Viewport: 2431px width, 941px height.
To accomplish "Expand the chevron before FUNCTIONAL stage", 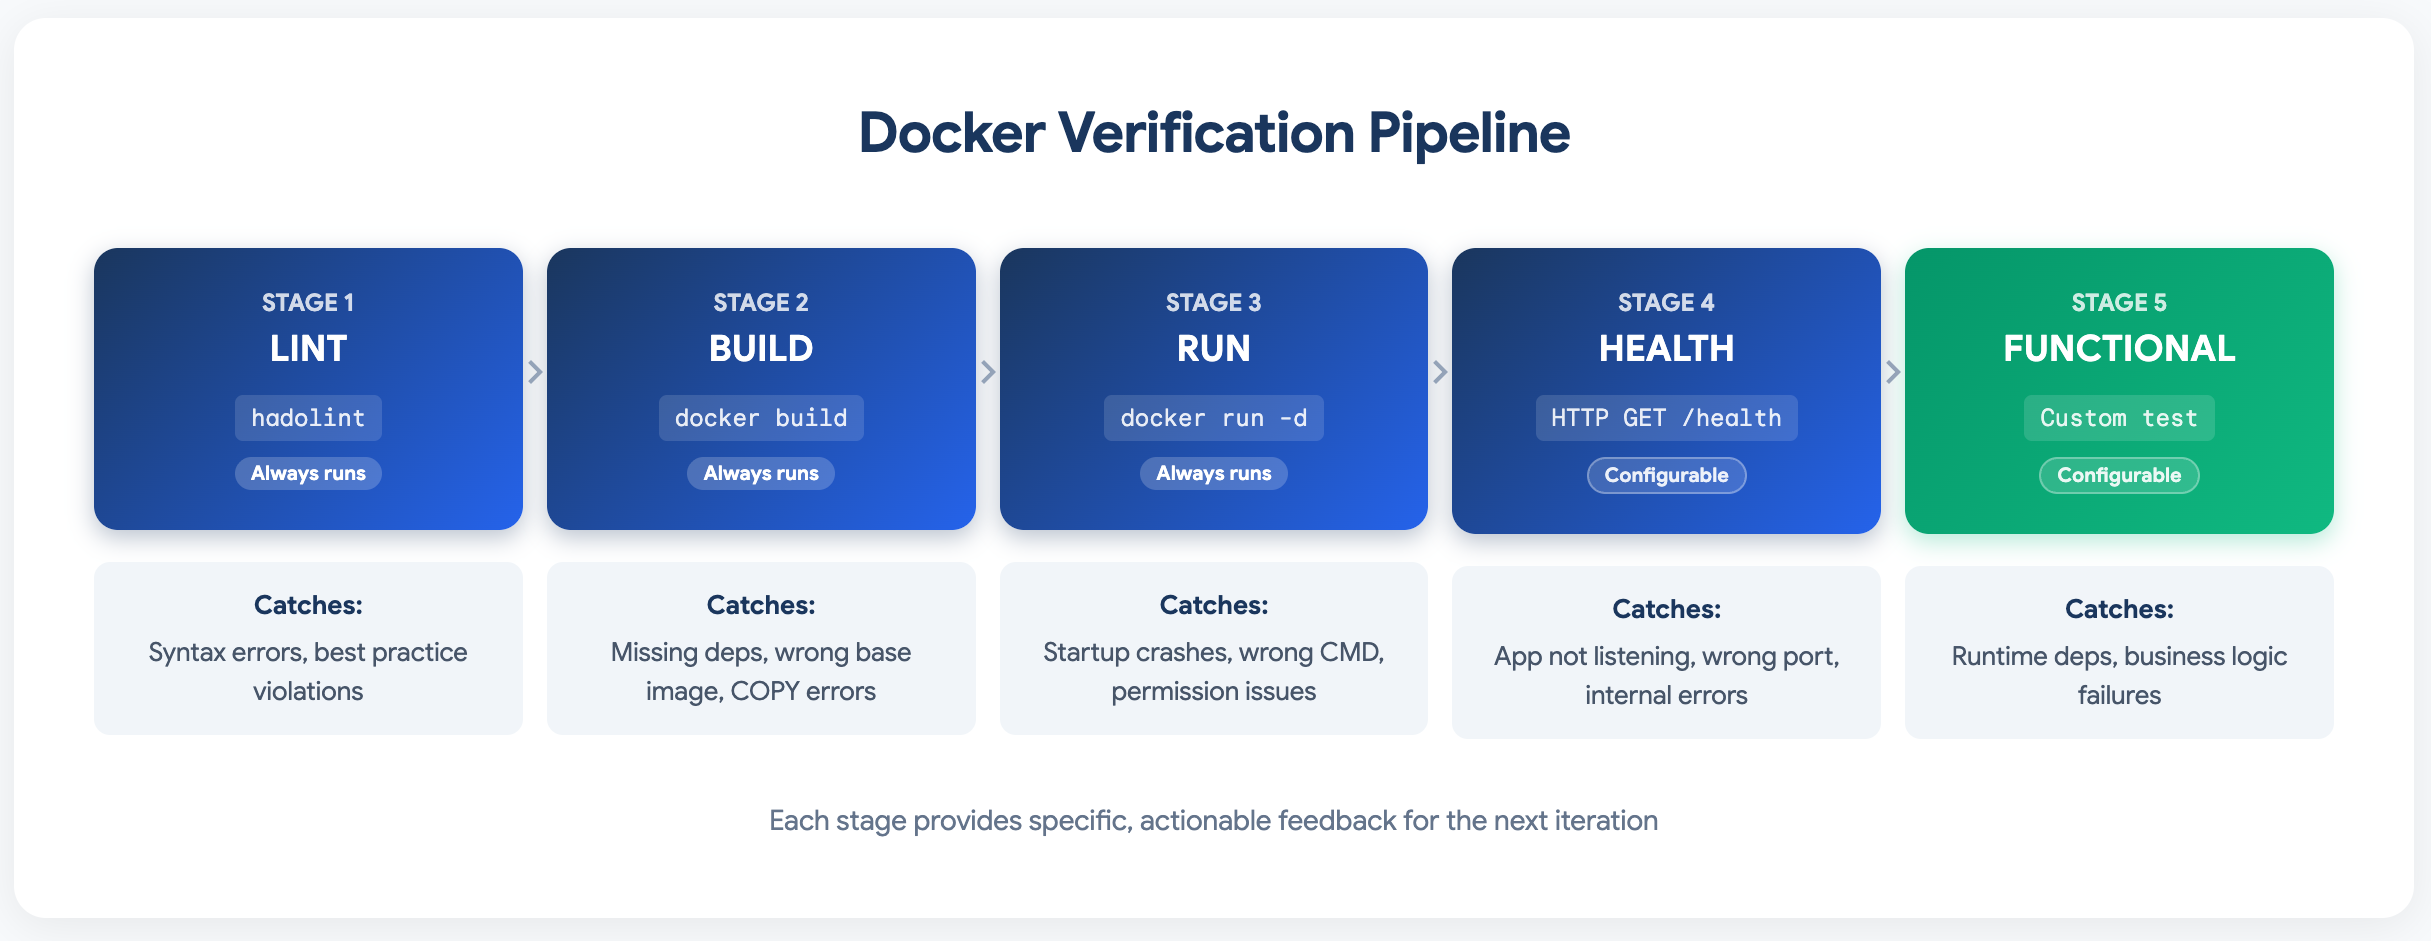I will point(1892,371).
